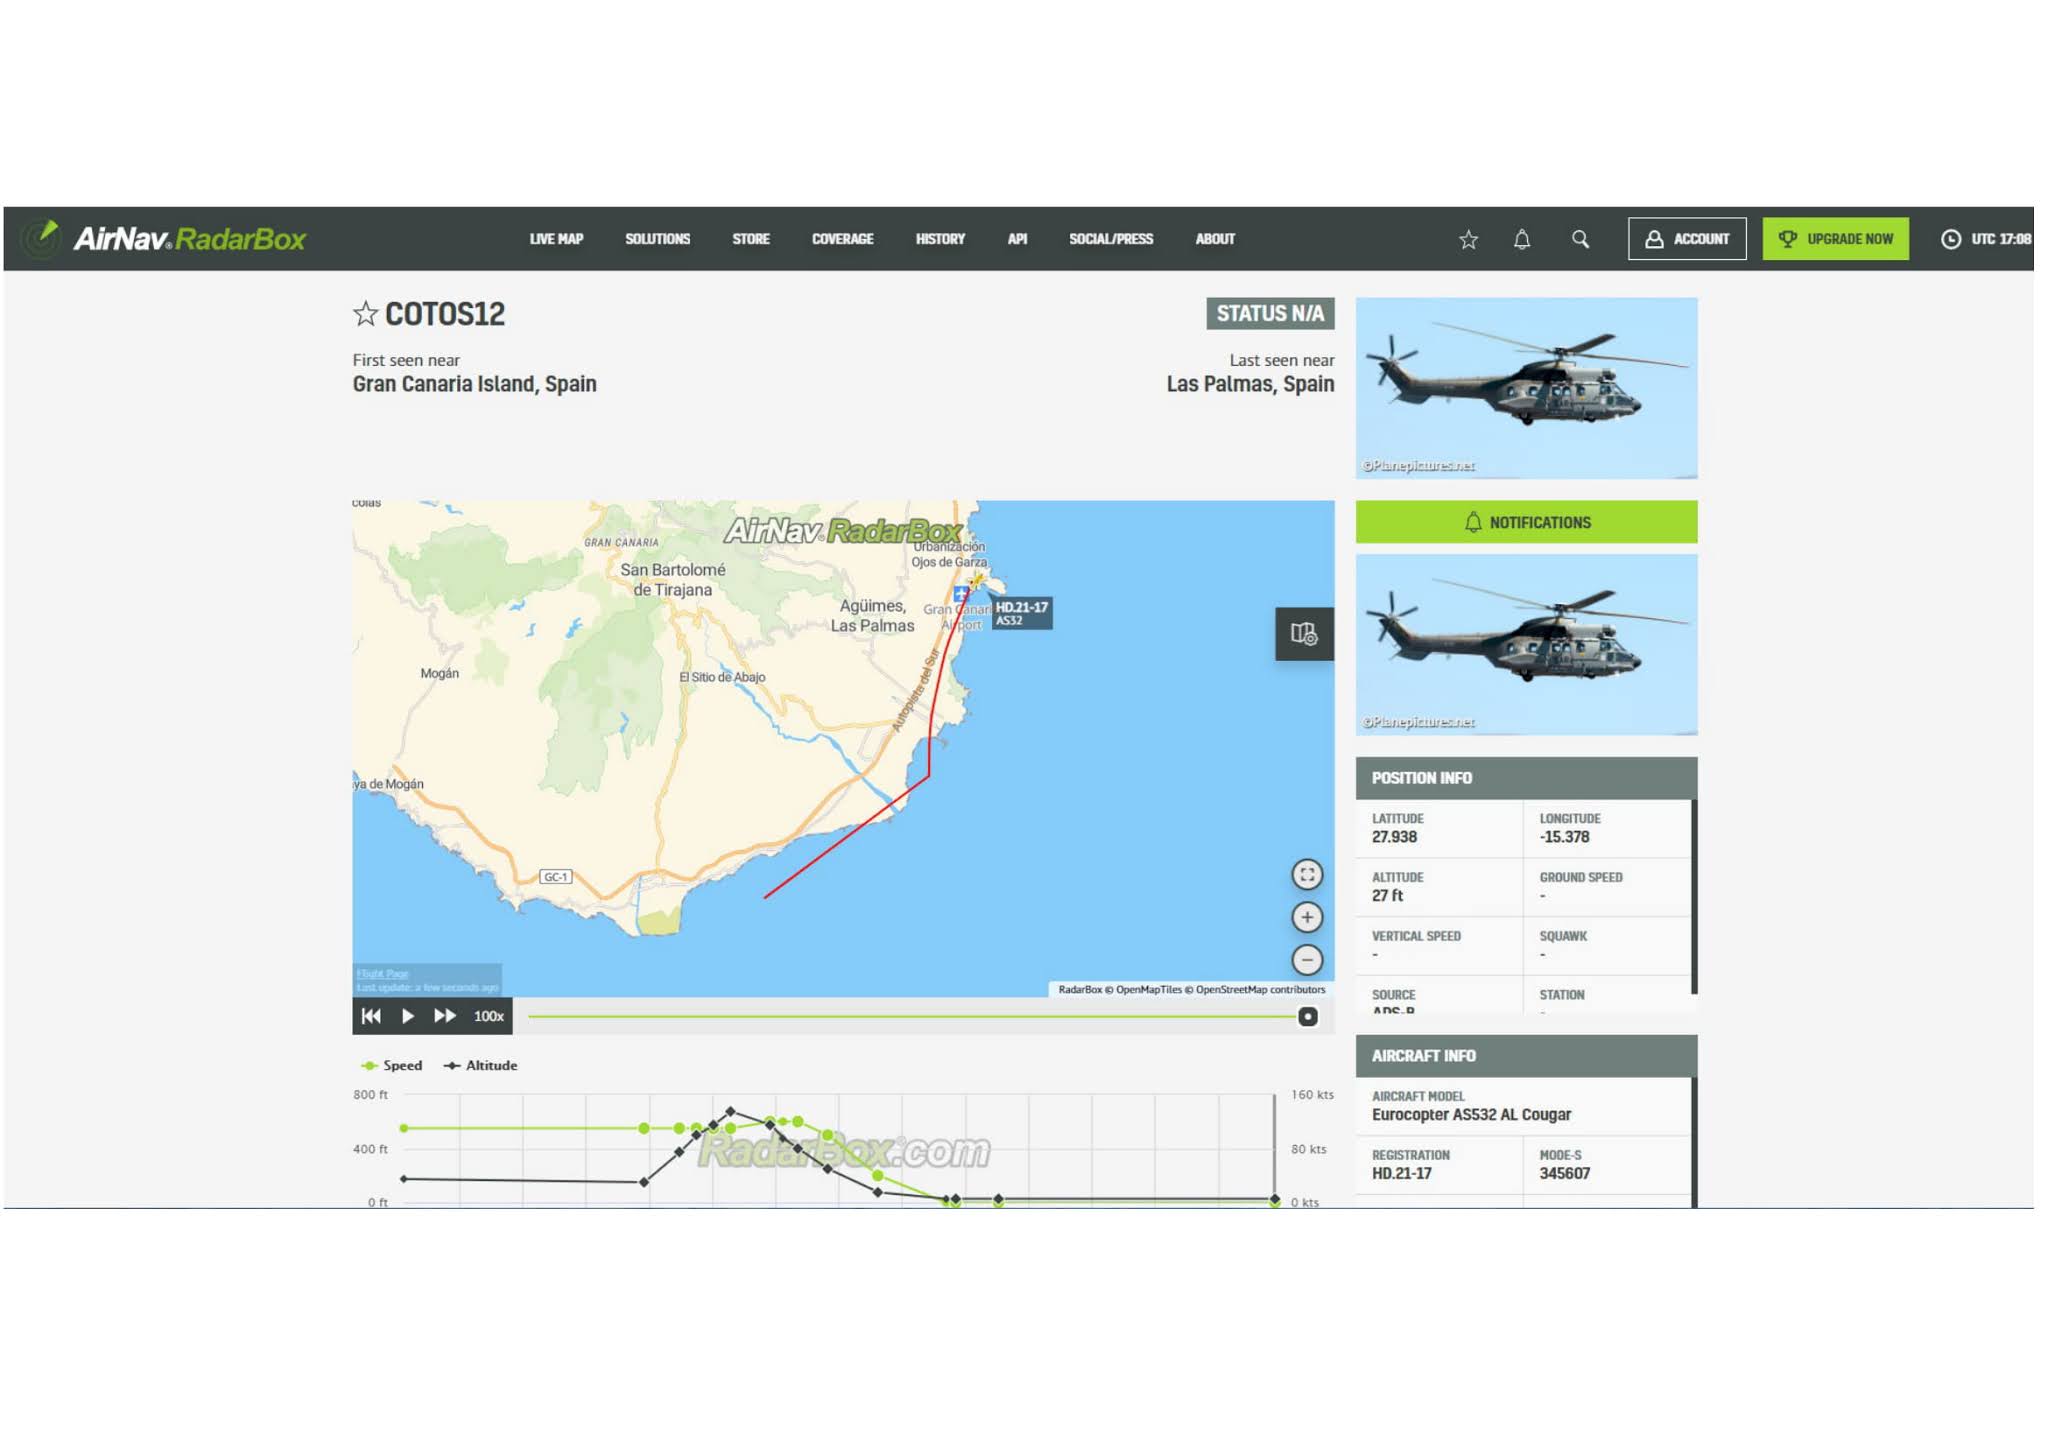Rewind flight playback to start
Screen dimensions: 2048x1448
tap(371, 1016)
